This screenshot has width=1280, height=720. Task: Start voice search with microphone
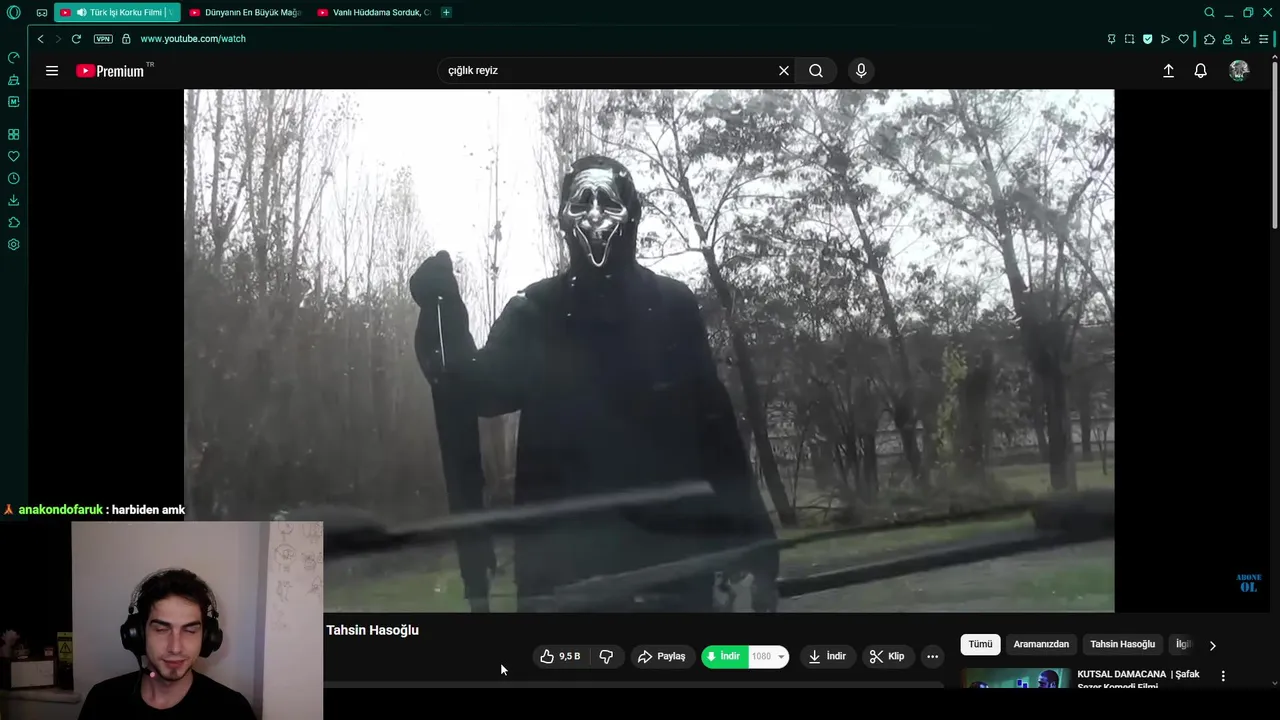click(x=861, y=71)
